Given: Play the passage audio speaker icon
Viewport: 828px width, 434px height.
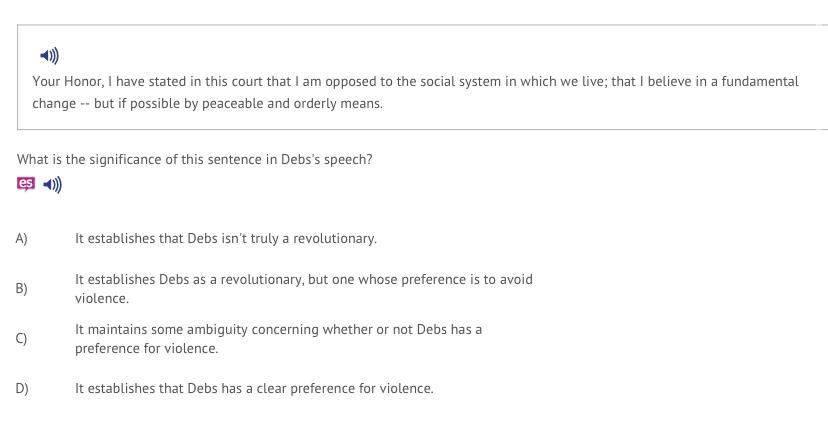Looking at the screenshot, I should (x=49, y=56).
